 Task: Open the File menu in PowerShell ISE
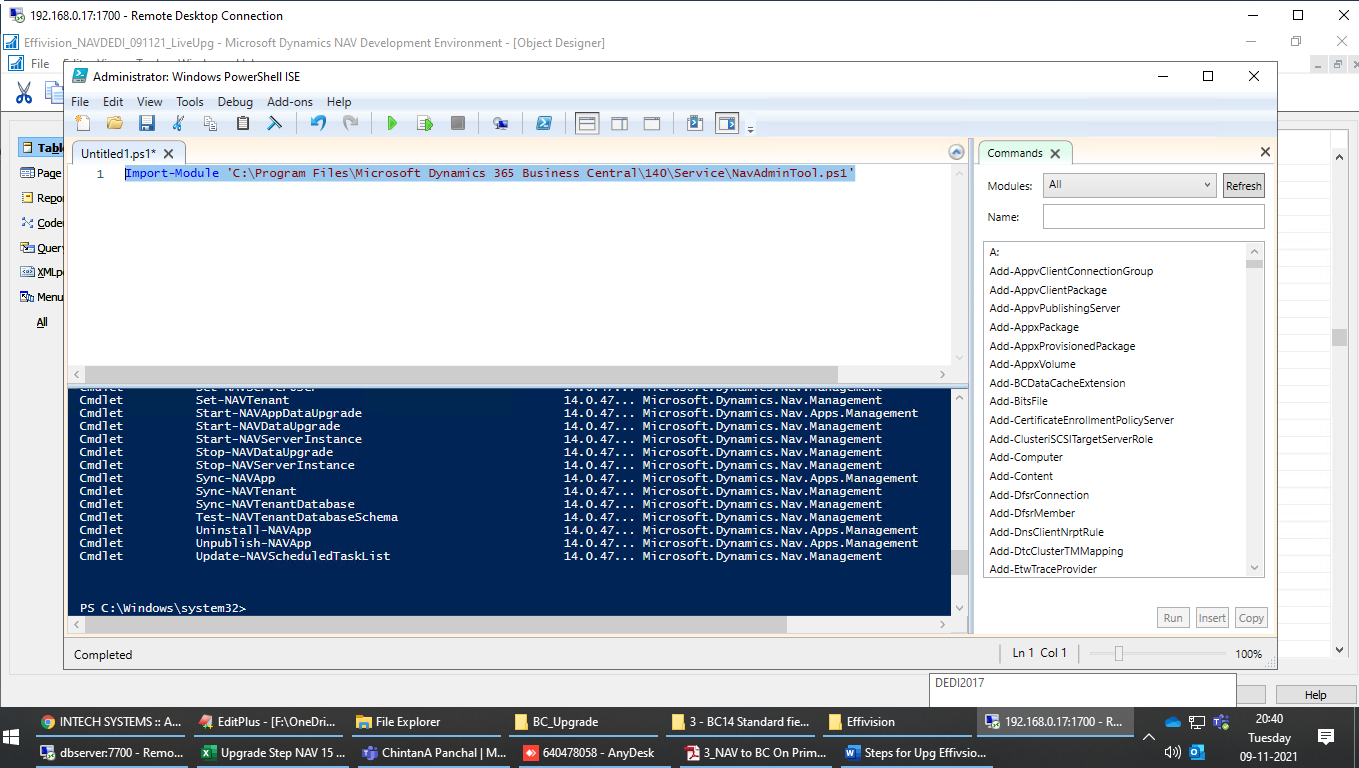tap(80, 102)
